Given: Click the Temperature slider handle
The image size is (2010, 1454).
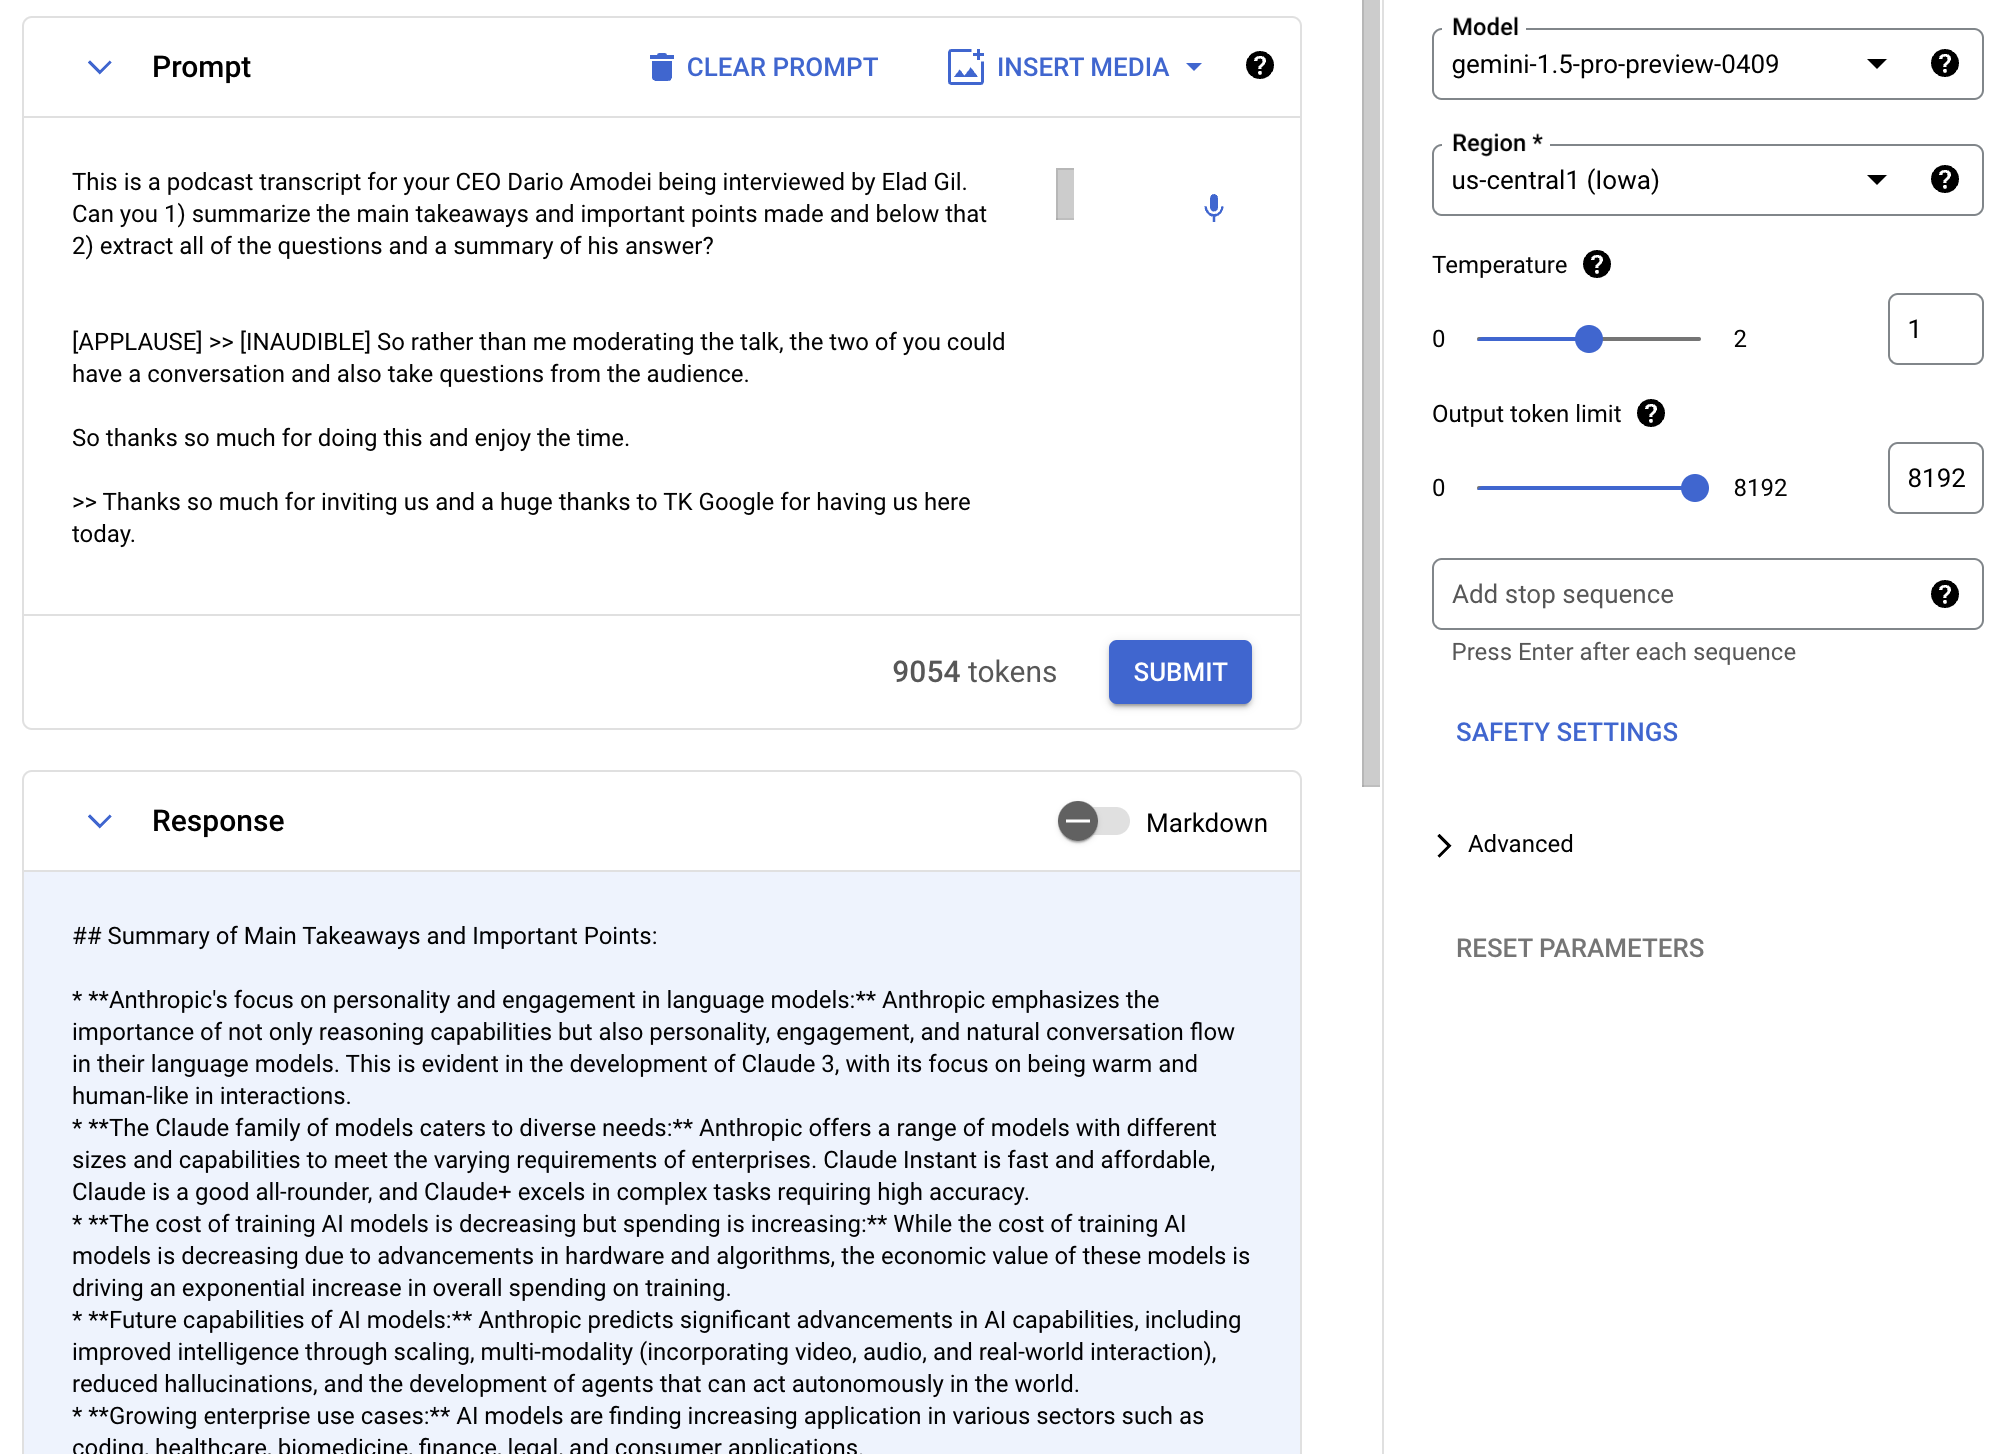Looking at the screenshot, I should [1589, 340].
